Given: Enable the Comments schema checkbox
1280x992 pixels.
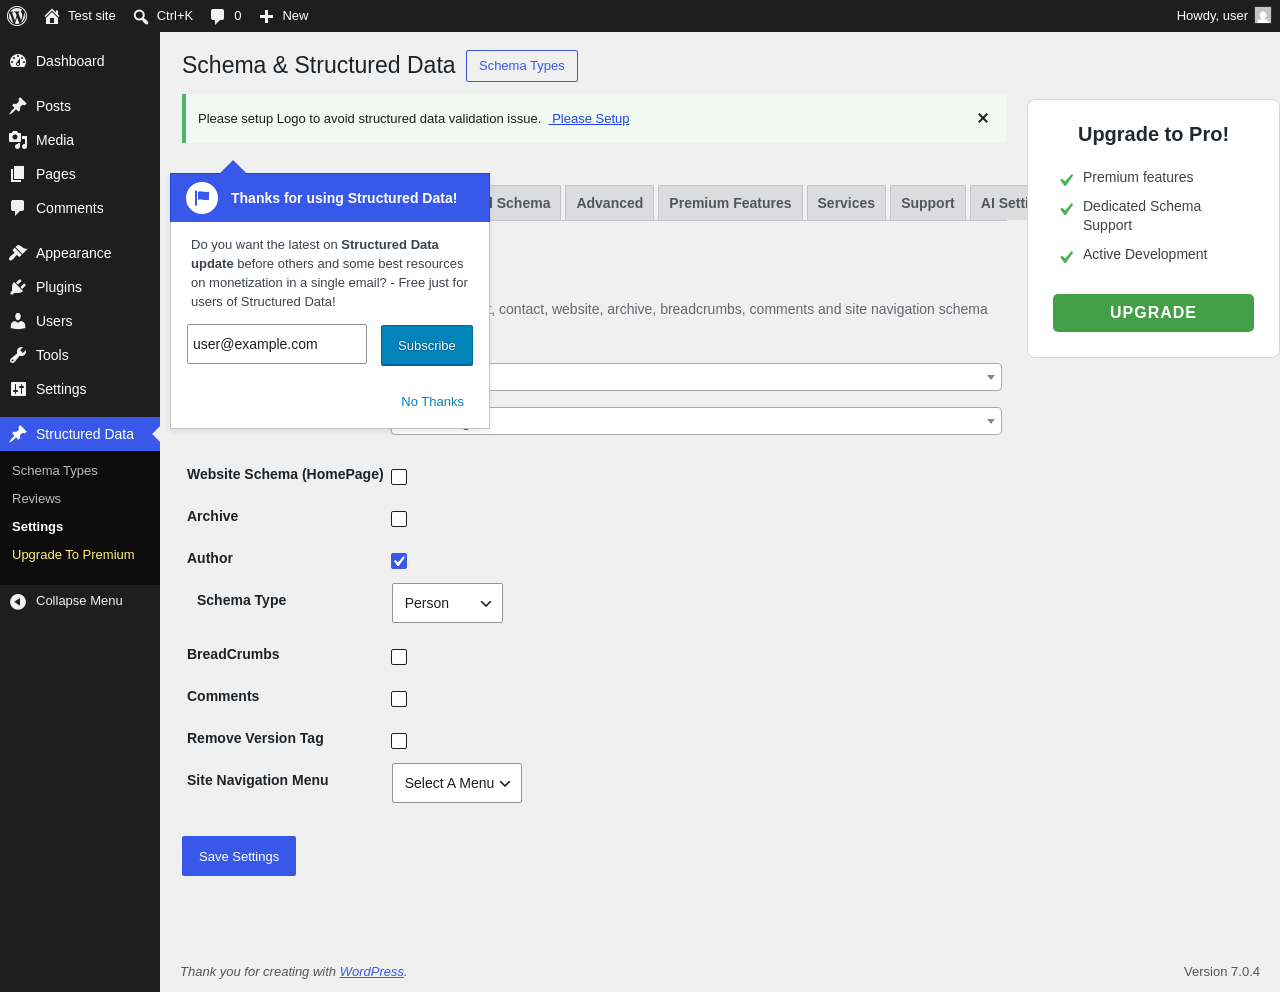Looking at the screenshot, I should point(399,699).
